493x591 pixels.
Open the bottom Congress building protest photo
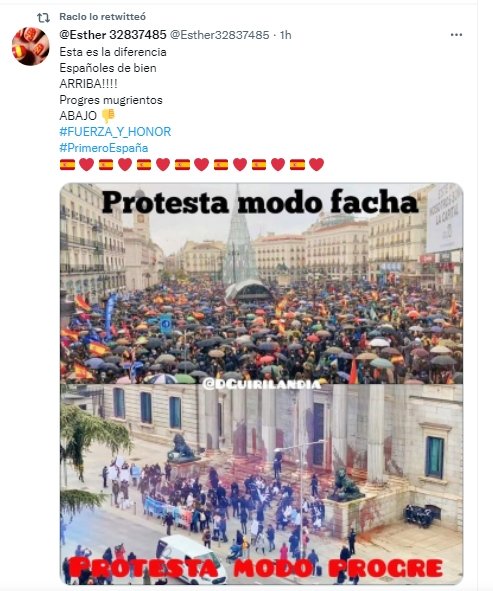click(262, 484)
